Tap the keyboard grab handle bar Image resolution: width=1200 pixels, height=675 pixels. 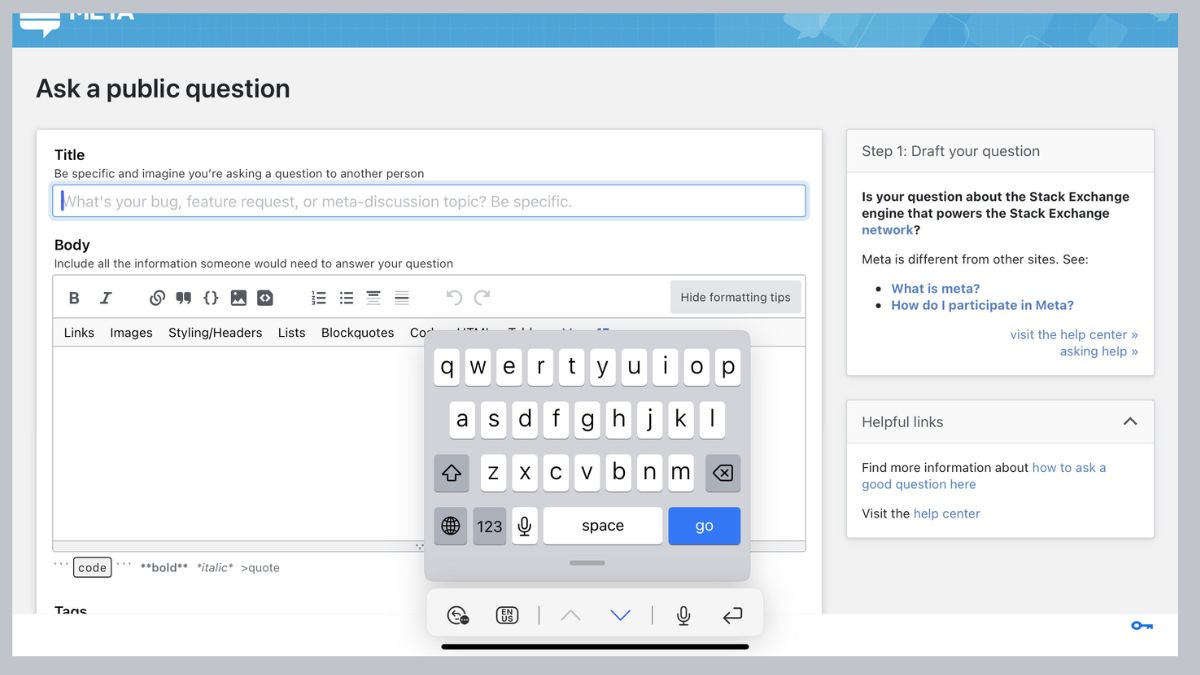587,563
